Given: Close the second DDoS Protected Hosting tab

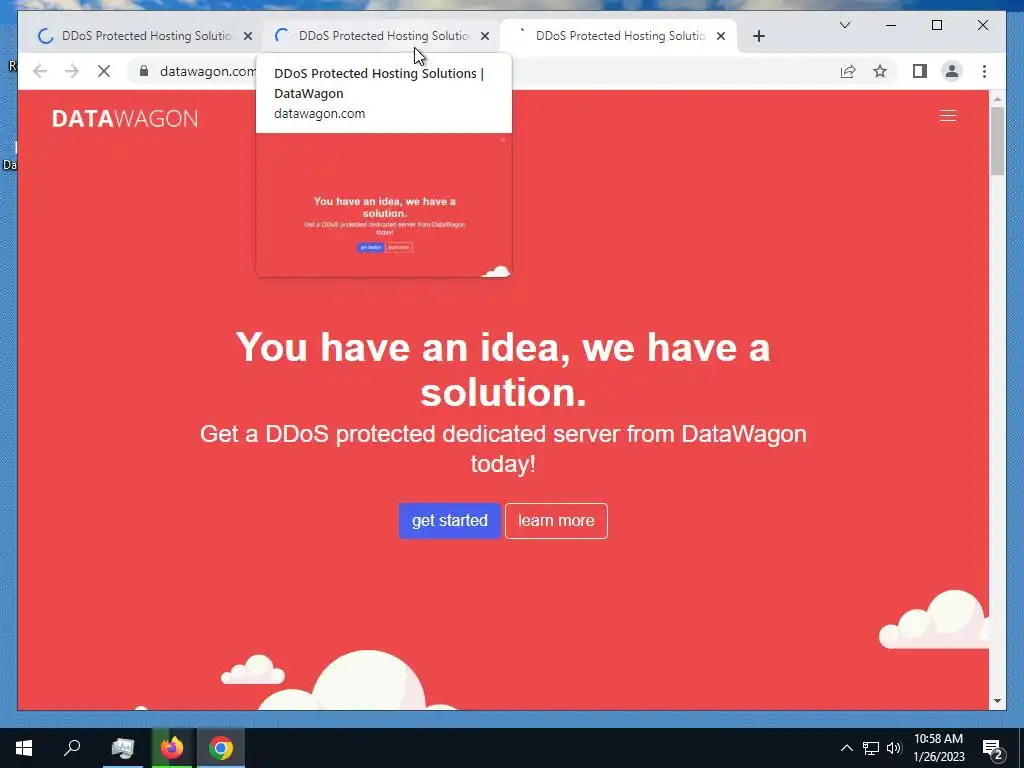Looking at the screenshot, I should click(485, 37).
